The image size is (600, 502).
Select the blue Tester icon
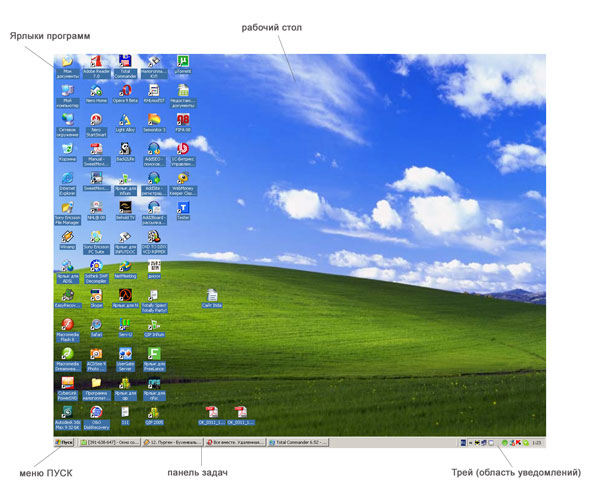183,211
